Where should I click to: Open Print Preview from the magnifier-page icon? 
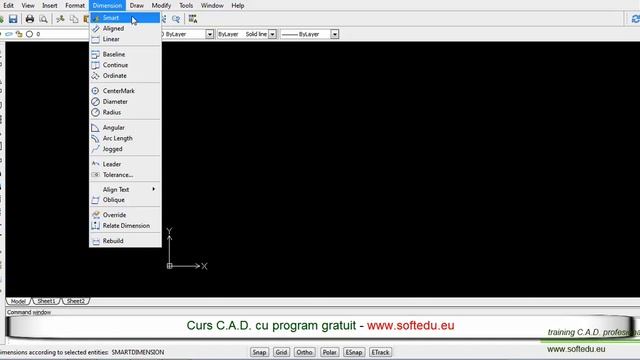[x=43, y=19]
